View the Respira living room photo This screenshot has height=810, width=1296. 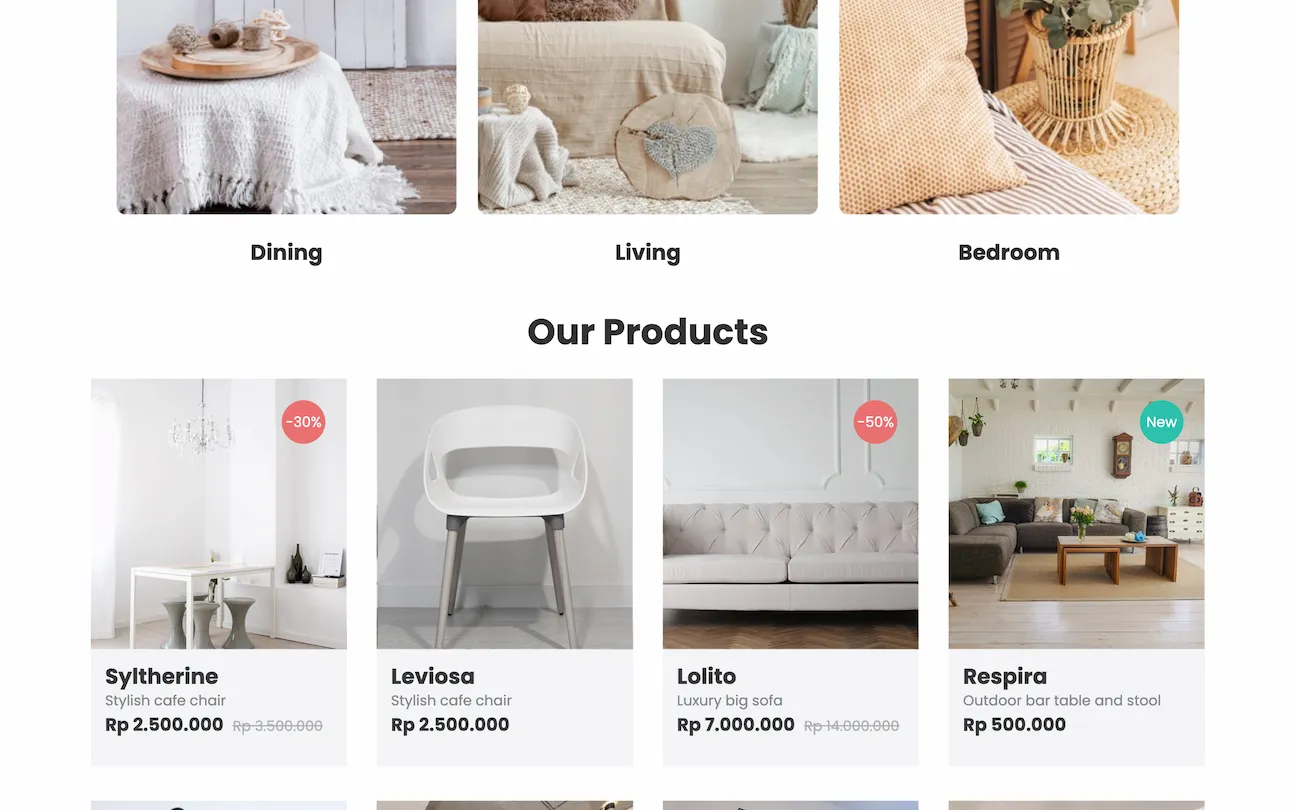[1076, 514]
